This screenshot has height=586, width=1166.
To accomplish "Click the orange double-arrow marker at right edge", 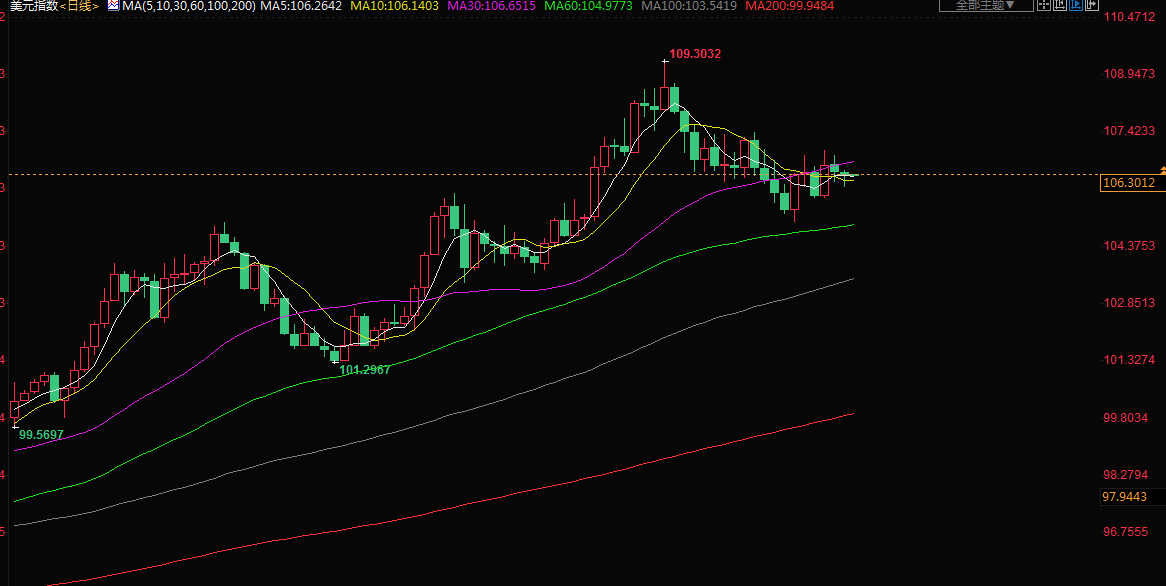I will [x=1162, y=170].
